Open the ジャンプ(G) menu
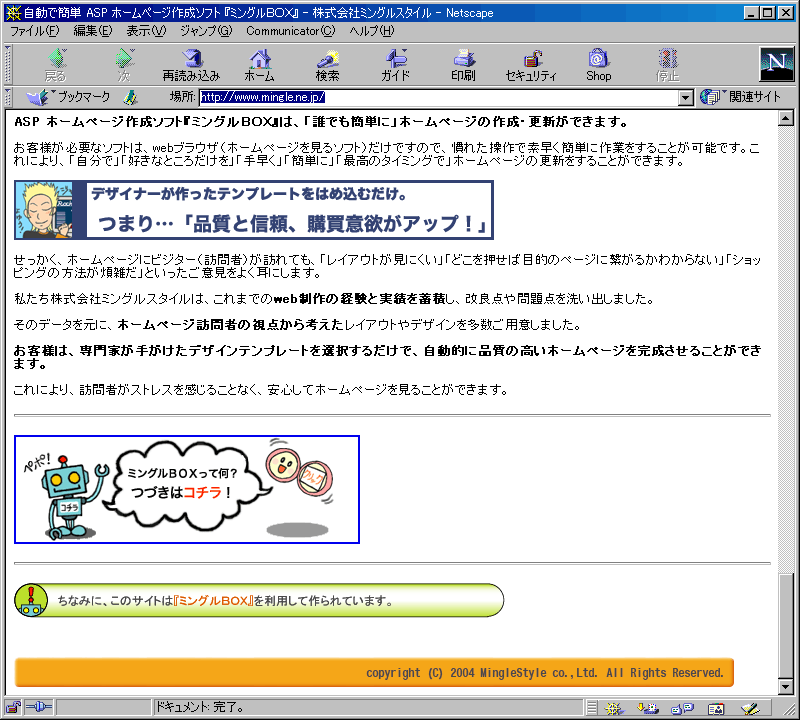Screen dimensions: 800x720 [x=206, y=31]
